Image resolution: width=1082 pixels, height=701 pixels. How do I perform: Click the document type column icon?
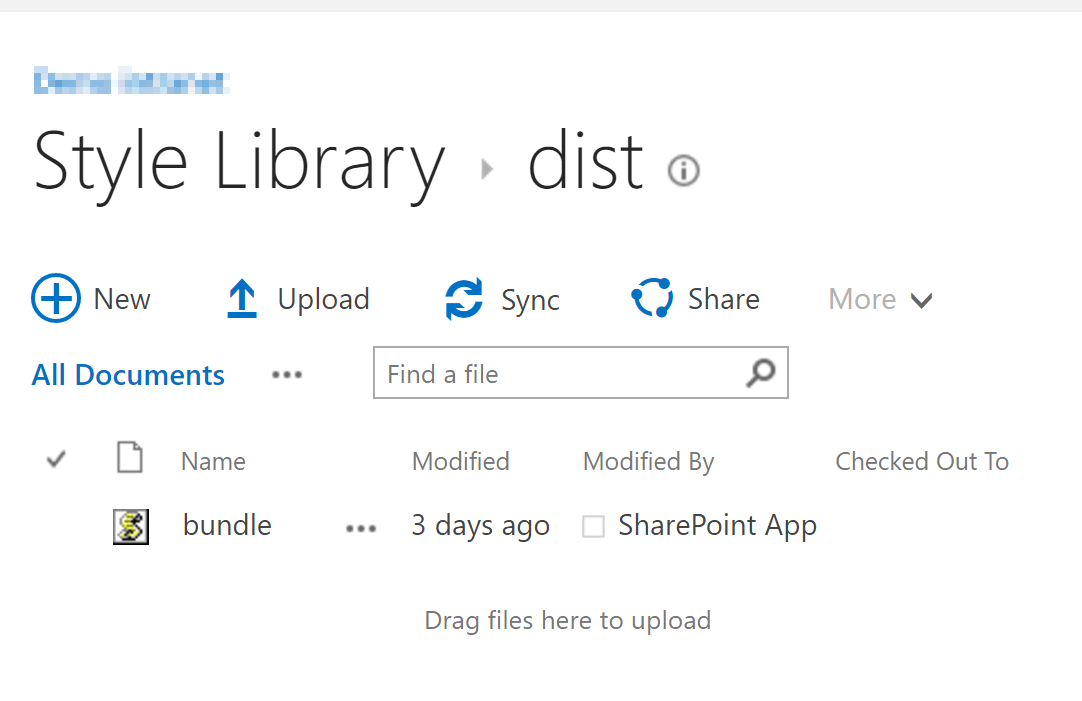click(130, 457)
